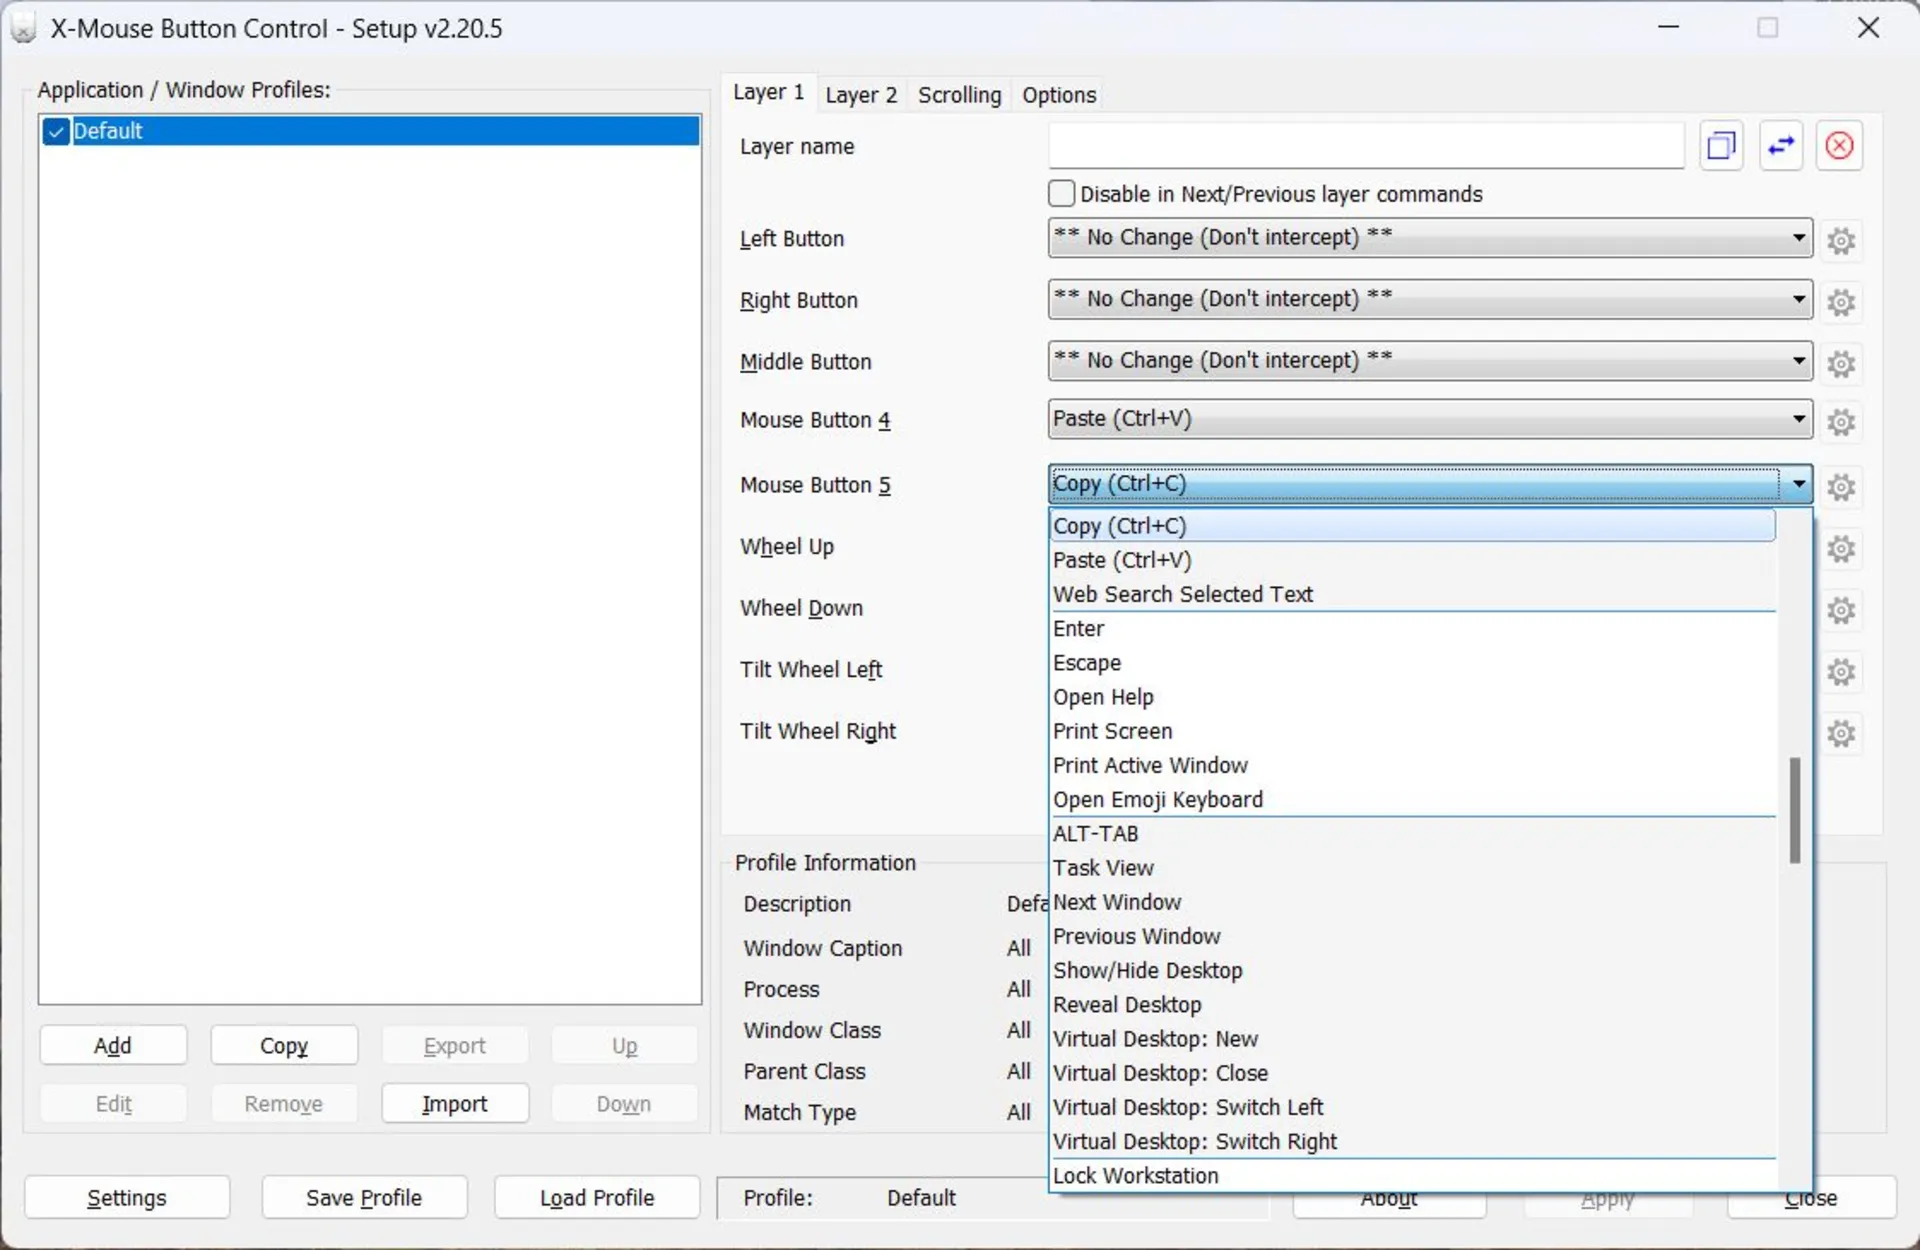Open Mouse Button 5 settings gear
This screenshot has height=1250, width=1920.
click(1841, 487)
